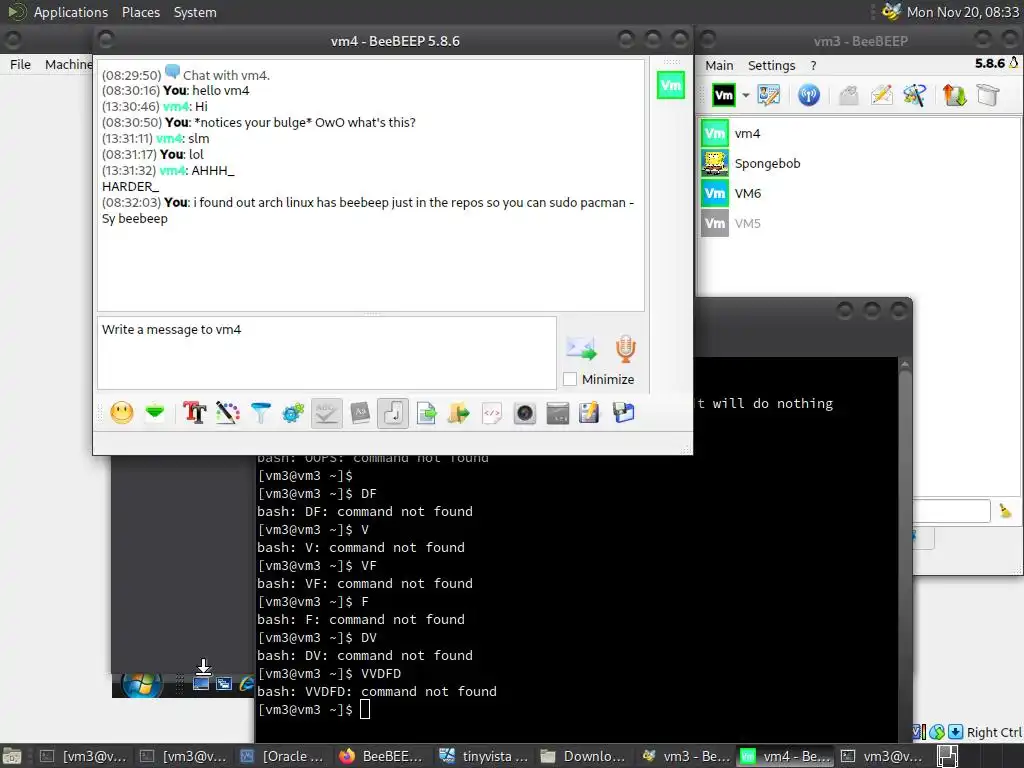Select user Spongebob in the user list
Viewport: 1024px width, 768px height.
(x=859, y=163)
